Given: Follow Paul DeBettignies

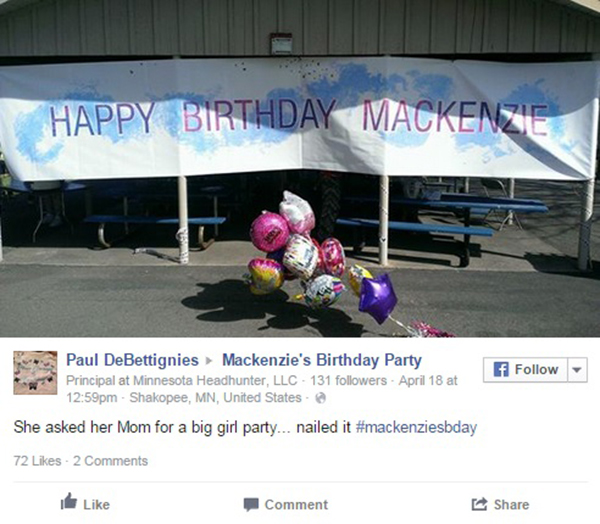Looking at the screenshot, I should (525, 370).
